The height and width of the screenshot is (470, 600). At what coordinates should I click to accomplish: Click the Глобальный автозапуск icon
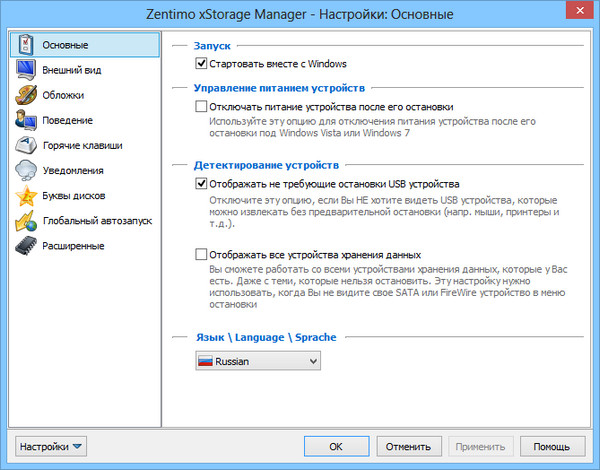tap(26, 221)
